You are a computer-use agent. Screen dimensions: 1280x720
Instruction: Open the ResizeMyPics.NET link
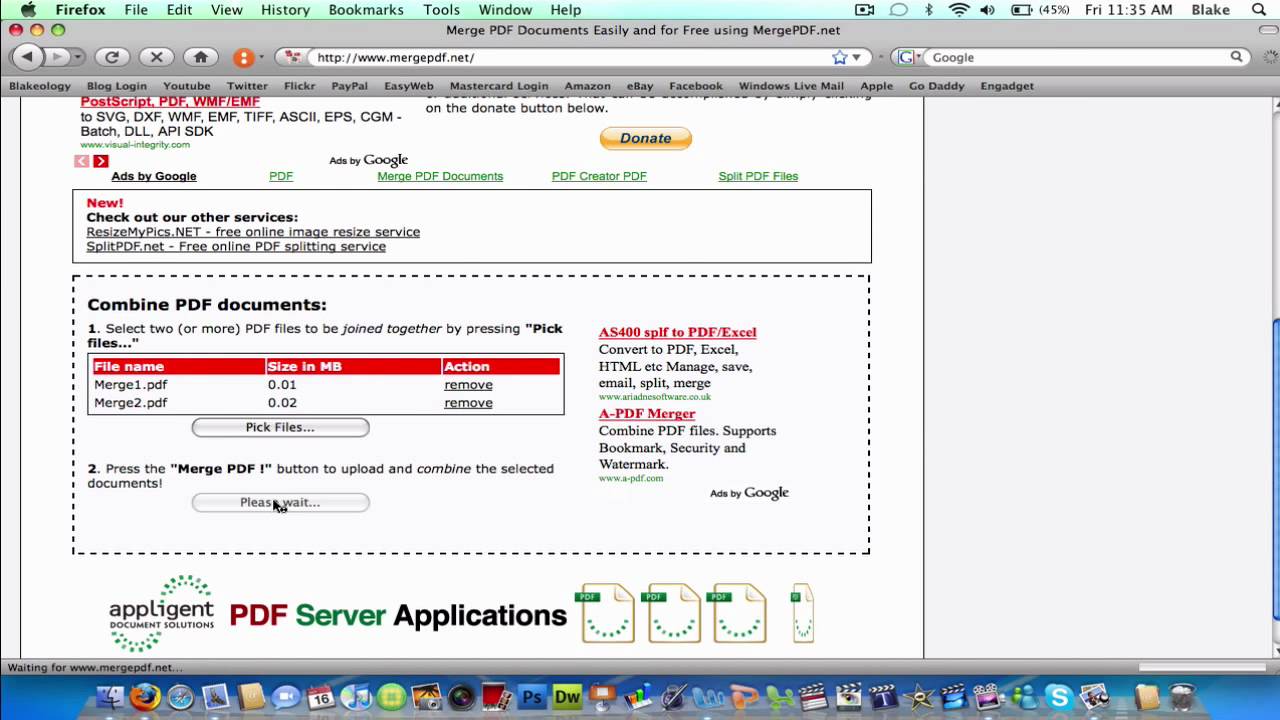253,232
